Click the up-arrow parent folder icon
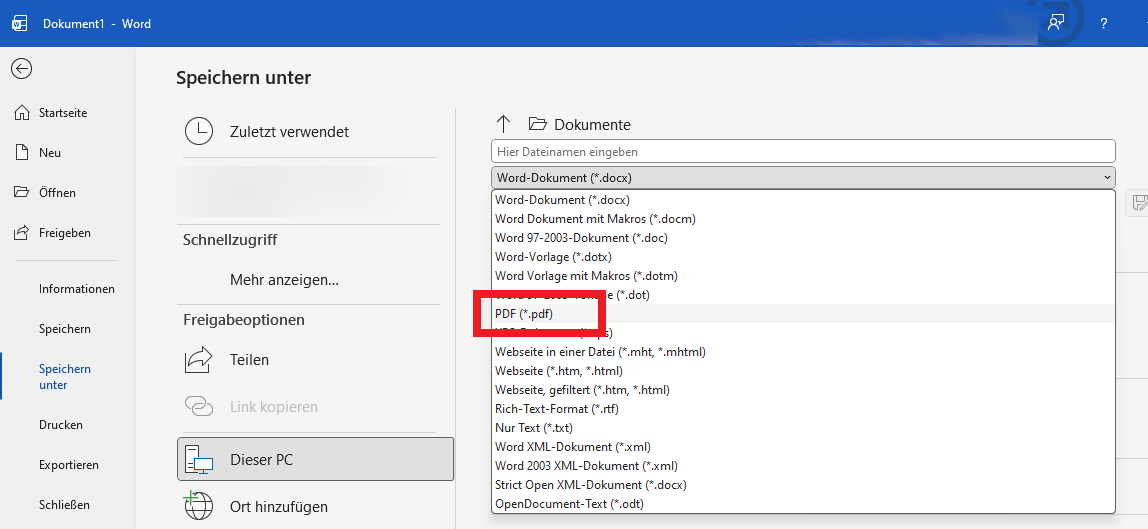The width and height of the screenshot is (1148, 529). [503, 124]
